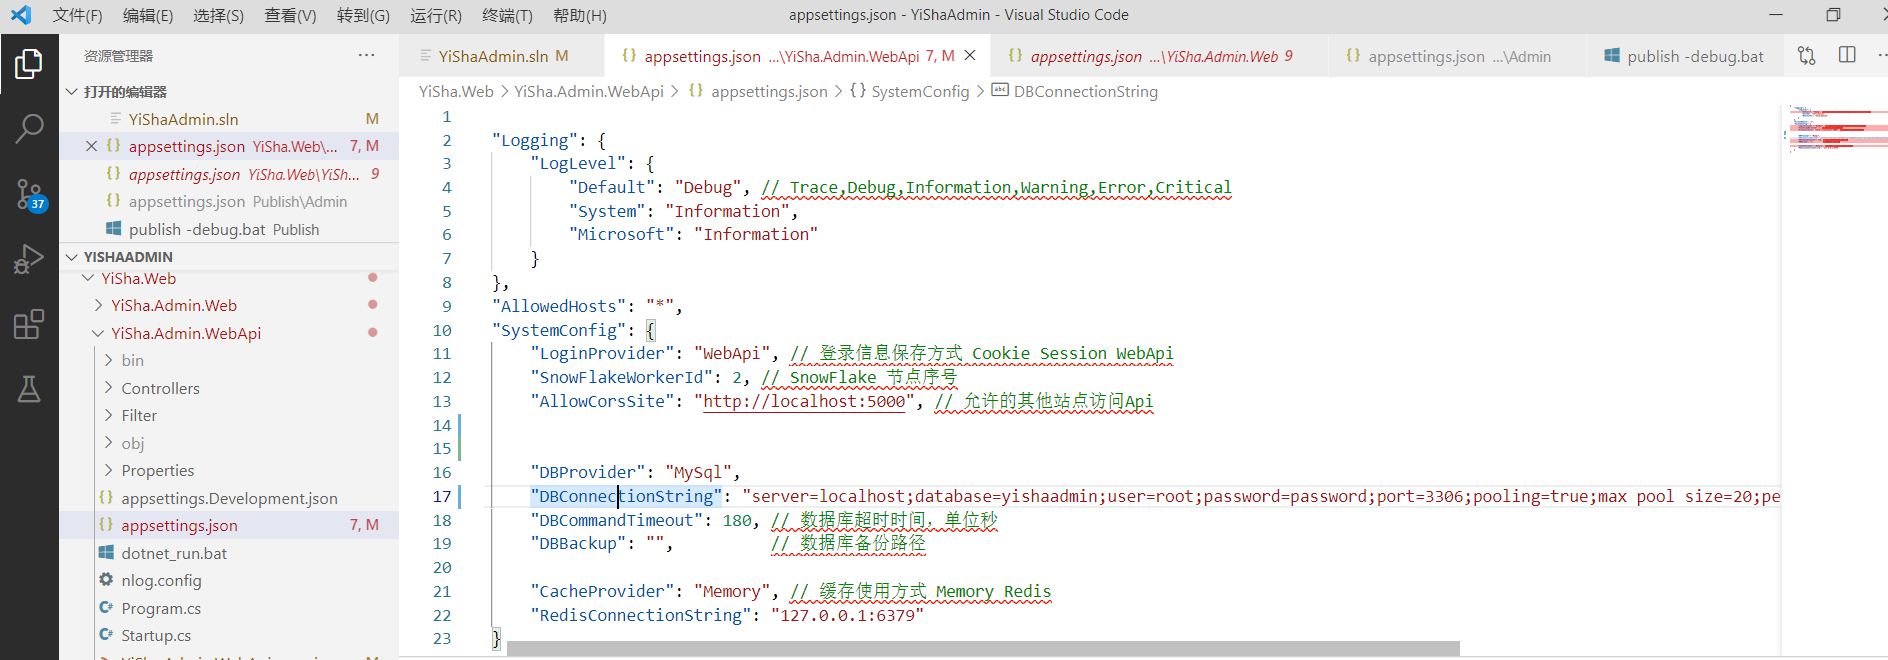
Task: Open the 编辑(E) menu
Action: tap(148, 15)
